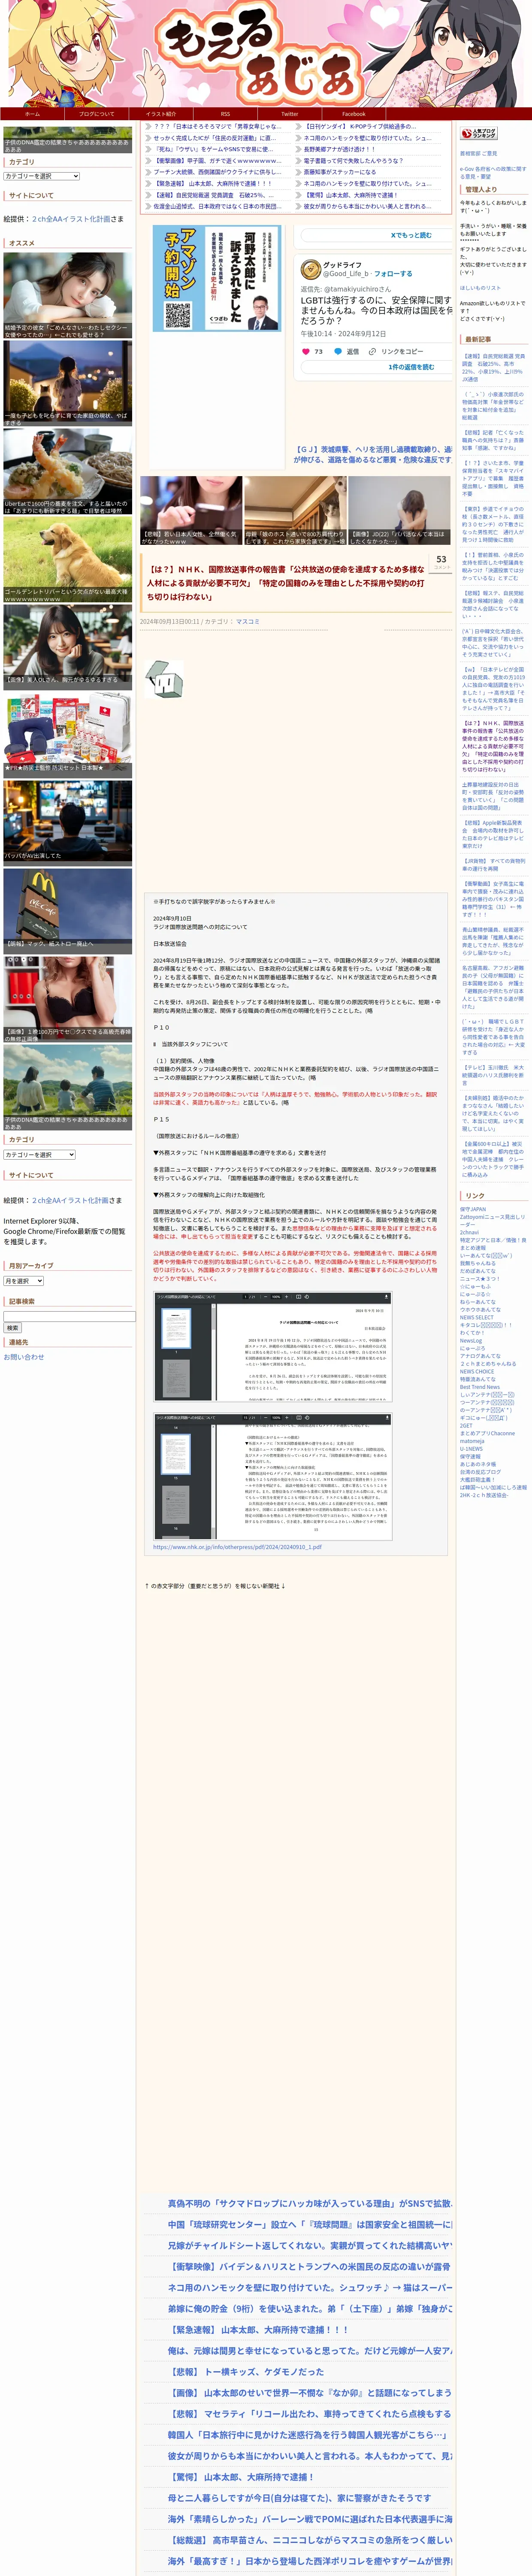Open the NHK 国際放送事件 article title

click(287, 582)
